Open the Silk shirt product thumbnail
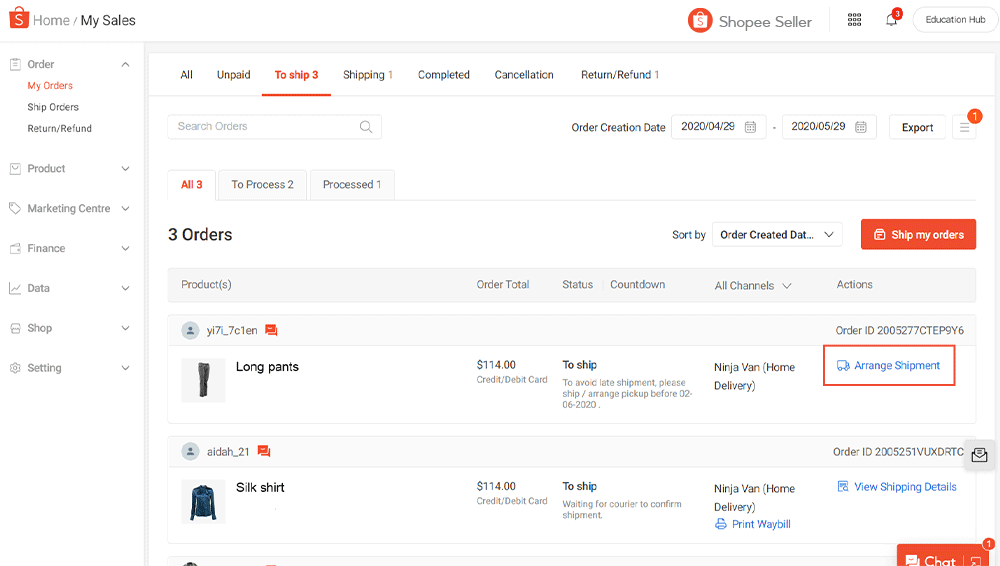 coord(203,501)
